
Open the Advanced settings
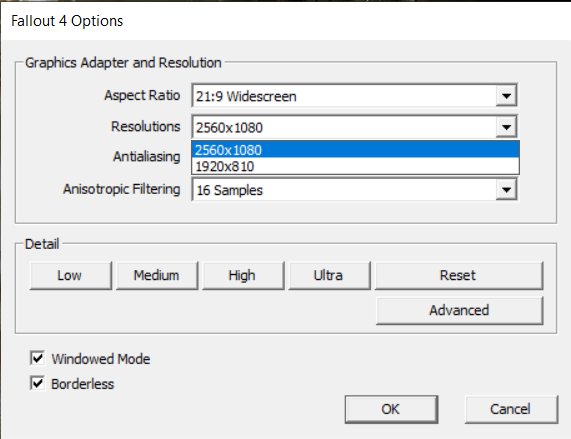[x=460, y=311]
